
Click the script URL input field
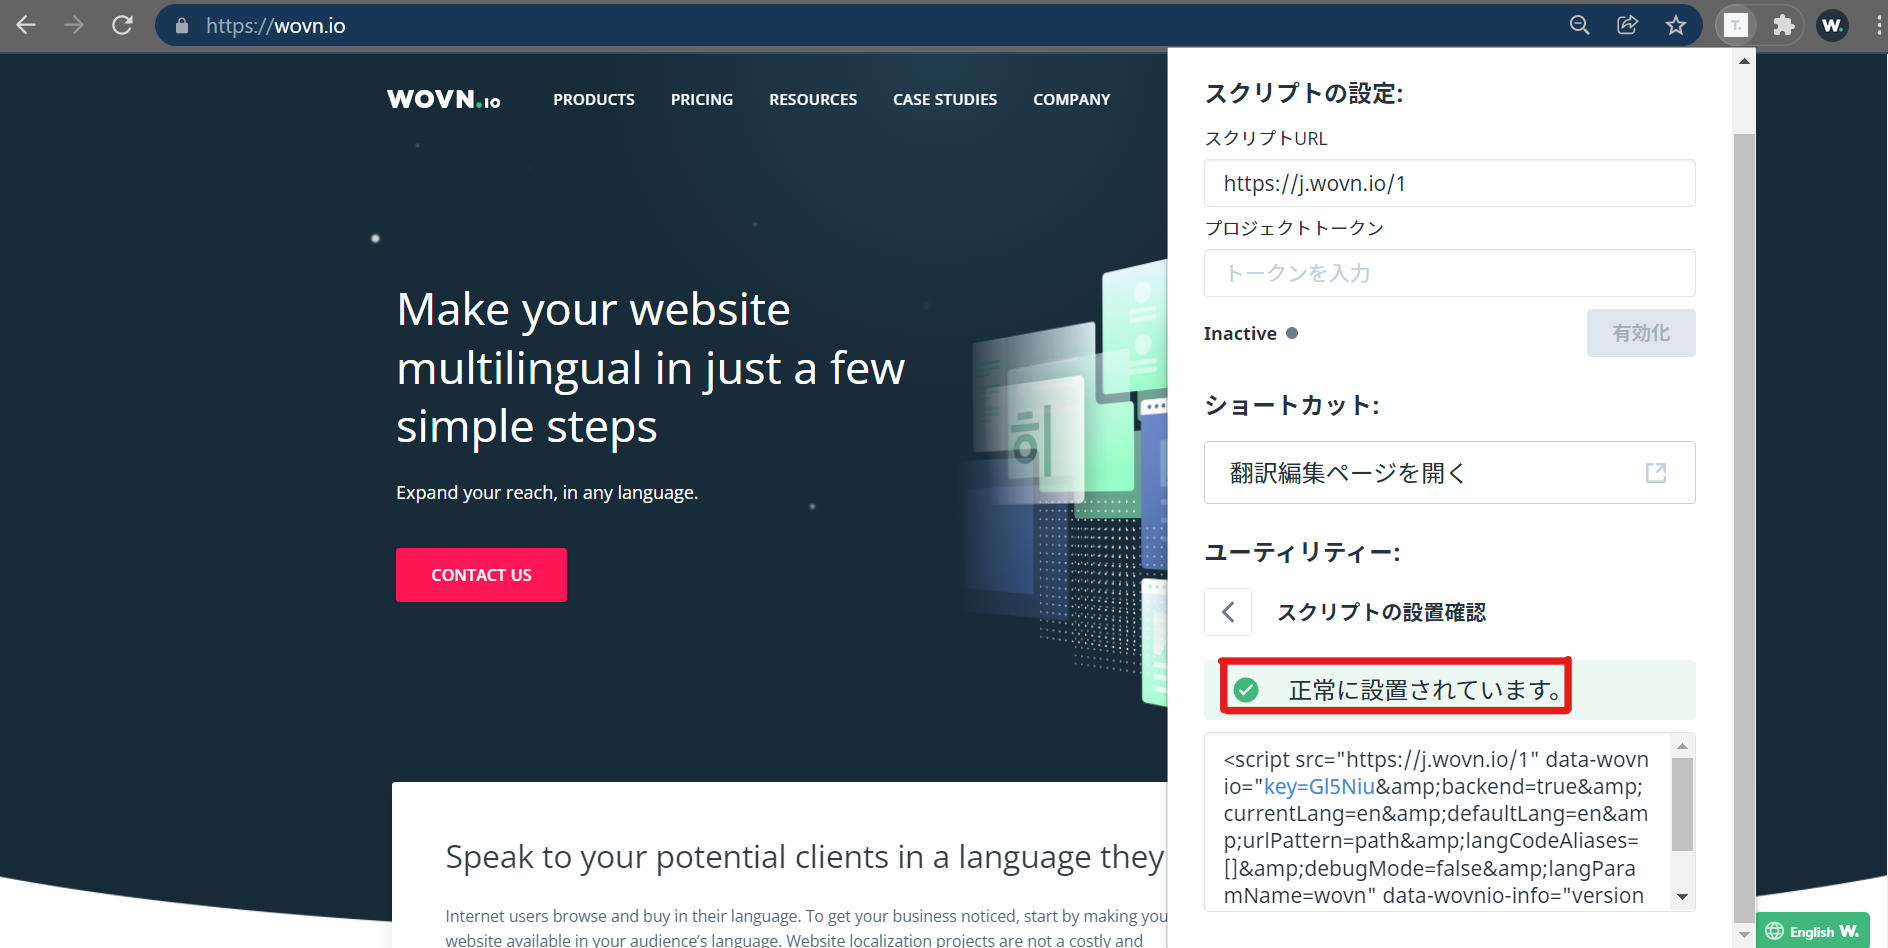point(1448,183)
